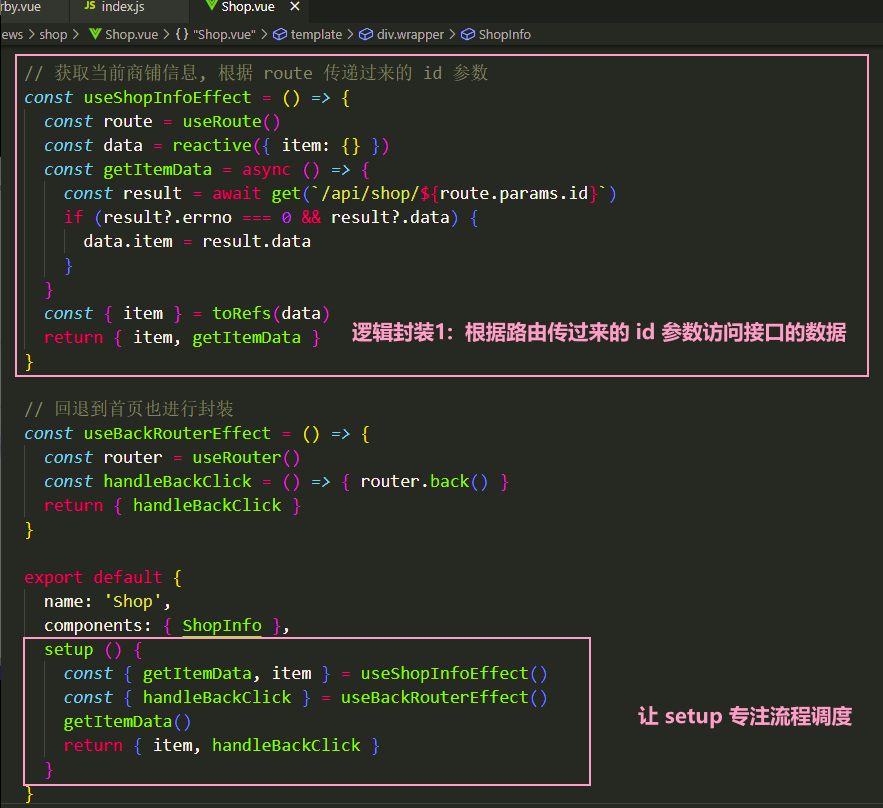
Task: Select the Shop.vue editor tab
Action: coord(248,7)
